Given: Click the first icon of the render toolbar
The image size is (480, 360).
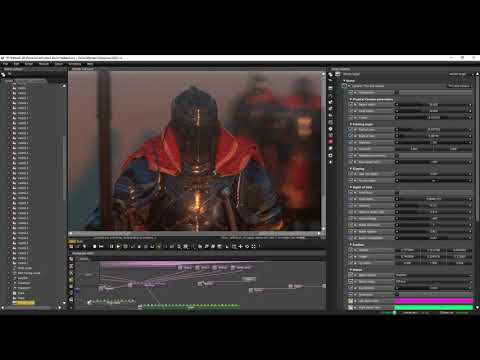Looking at the screenshot, I should pos(71,246).
